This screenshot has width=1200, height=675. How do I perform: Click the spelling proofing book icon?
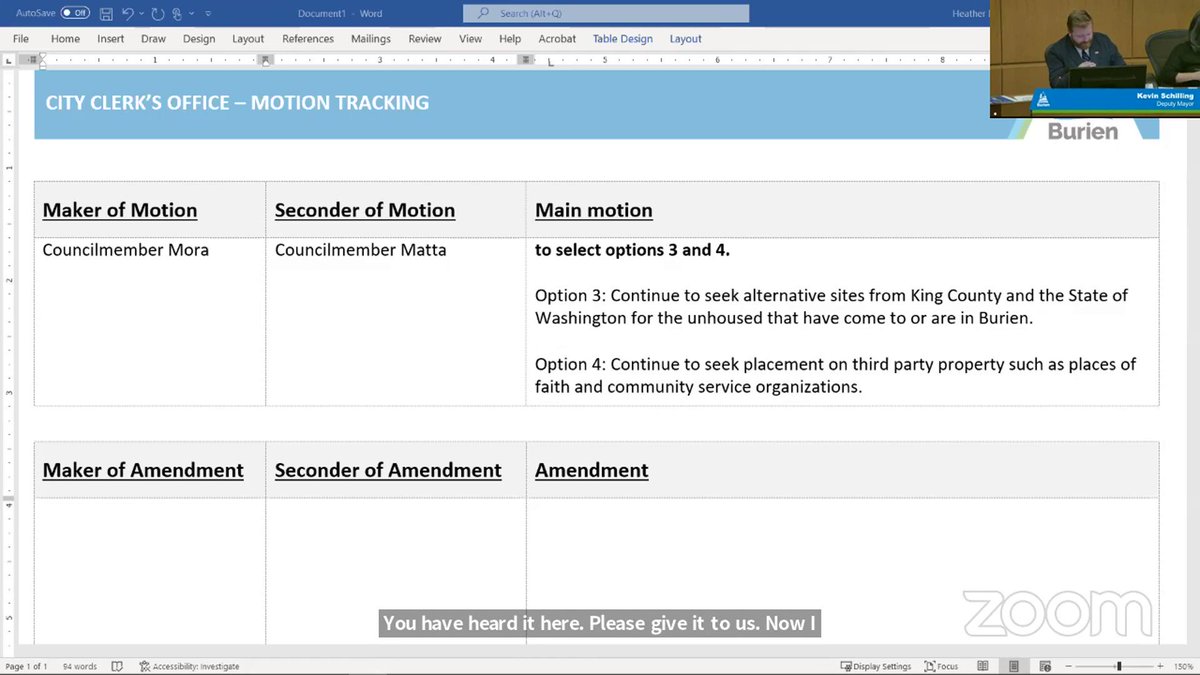[117, 666]
